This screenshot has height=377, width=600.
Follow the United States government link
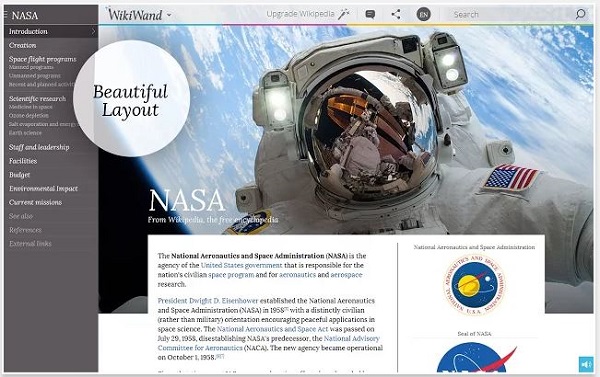241,265
